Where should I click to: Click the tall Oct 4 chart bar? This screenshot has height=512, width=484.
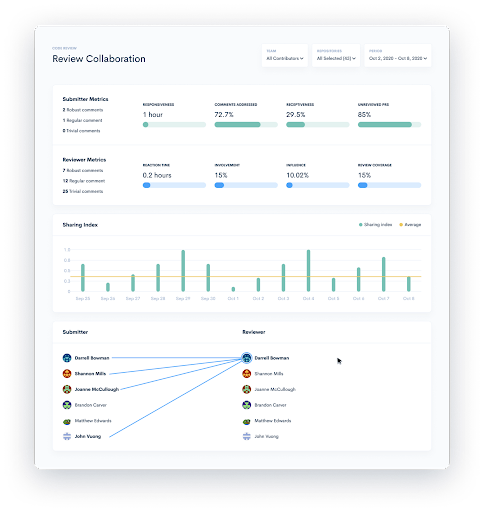308,271
